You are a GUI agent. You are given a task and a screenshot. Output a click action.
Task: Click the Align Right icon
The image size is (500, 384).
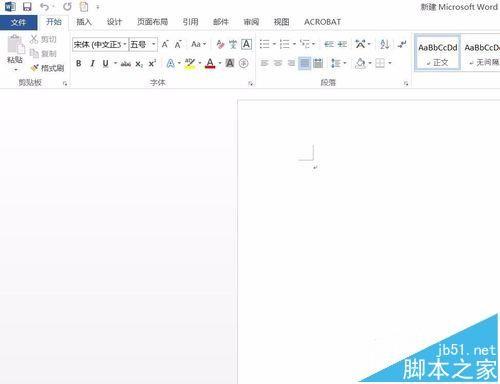click(291, 63)
